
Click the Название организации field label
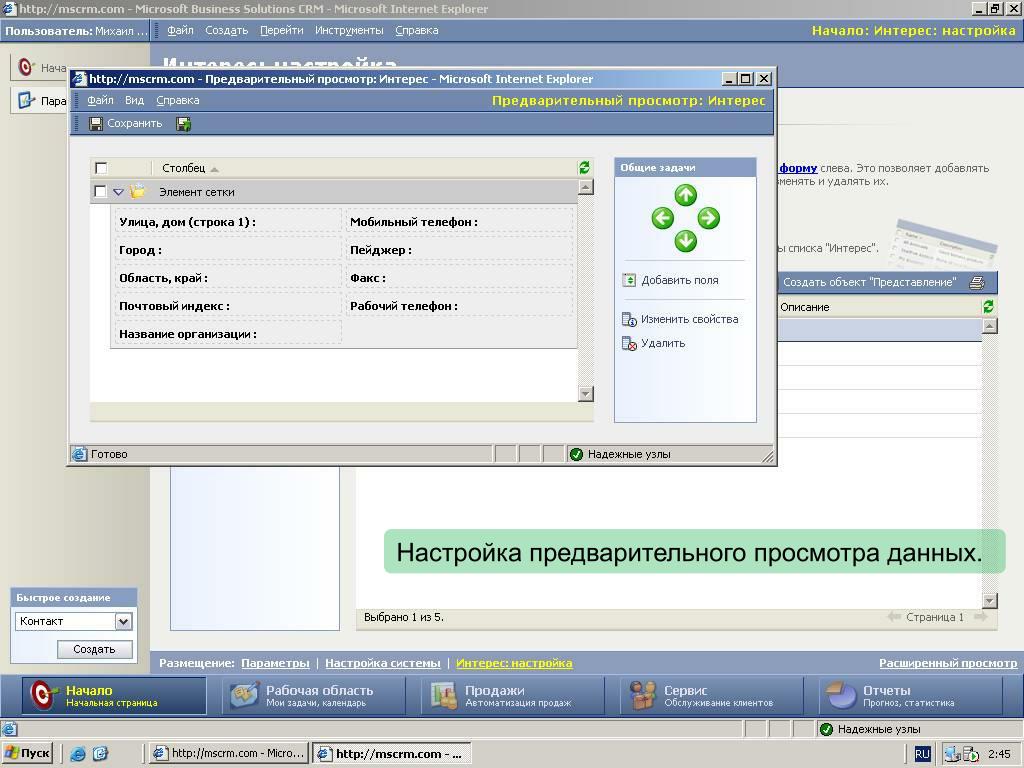188,334
